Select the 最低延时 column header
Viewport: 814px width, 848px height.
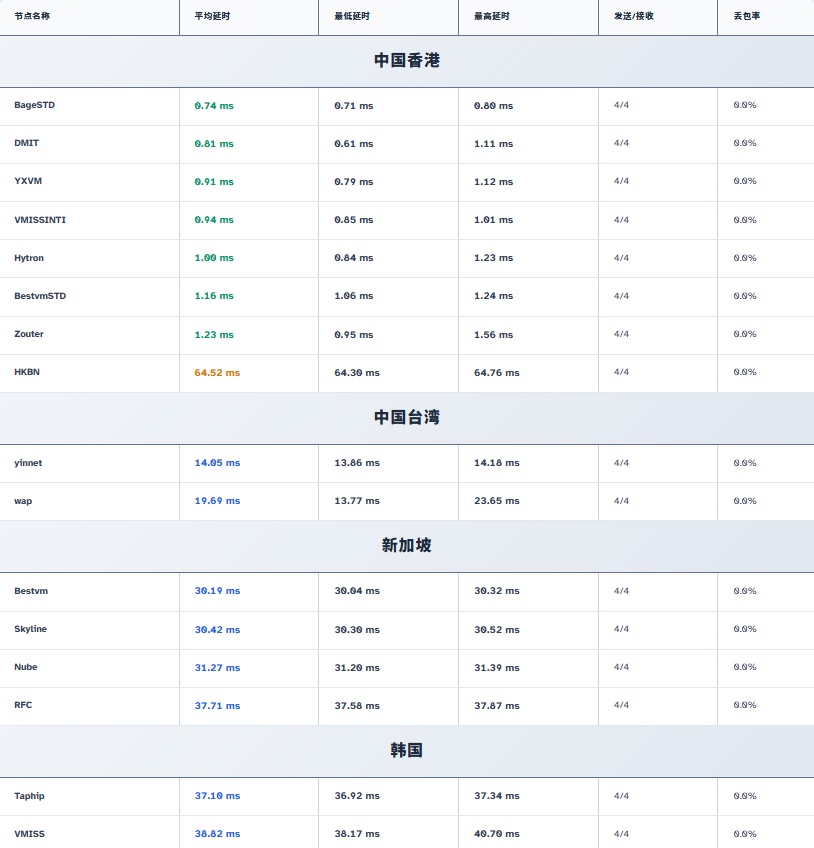coord(352,16)
